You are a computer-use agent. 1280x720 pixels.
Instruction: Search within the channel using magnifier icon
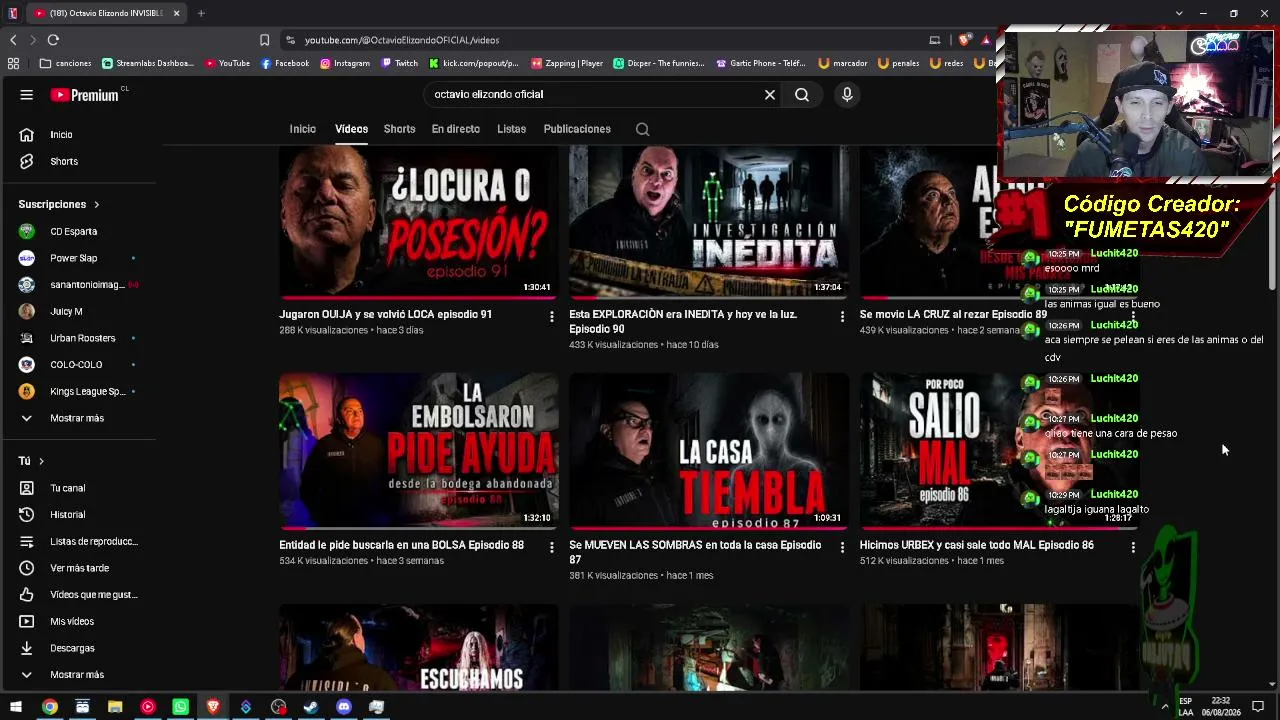[x=643, y=129]
